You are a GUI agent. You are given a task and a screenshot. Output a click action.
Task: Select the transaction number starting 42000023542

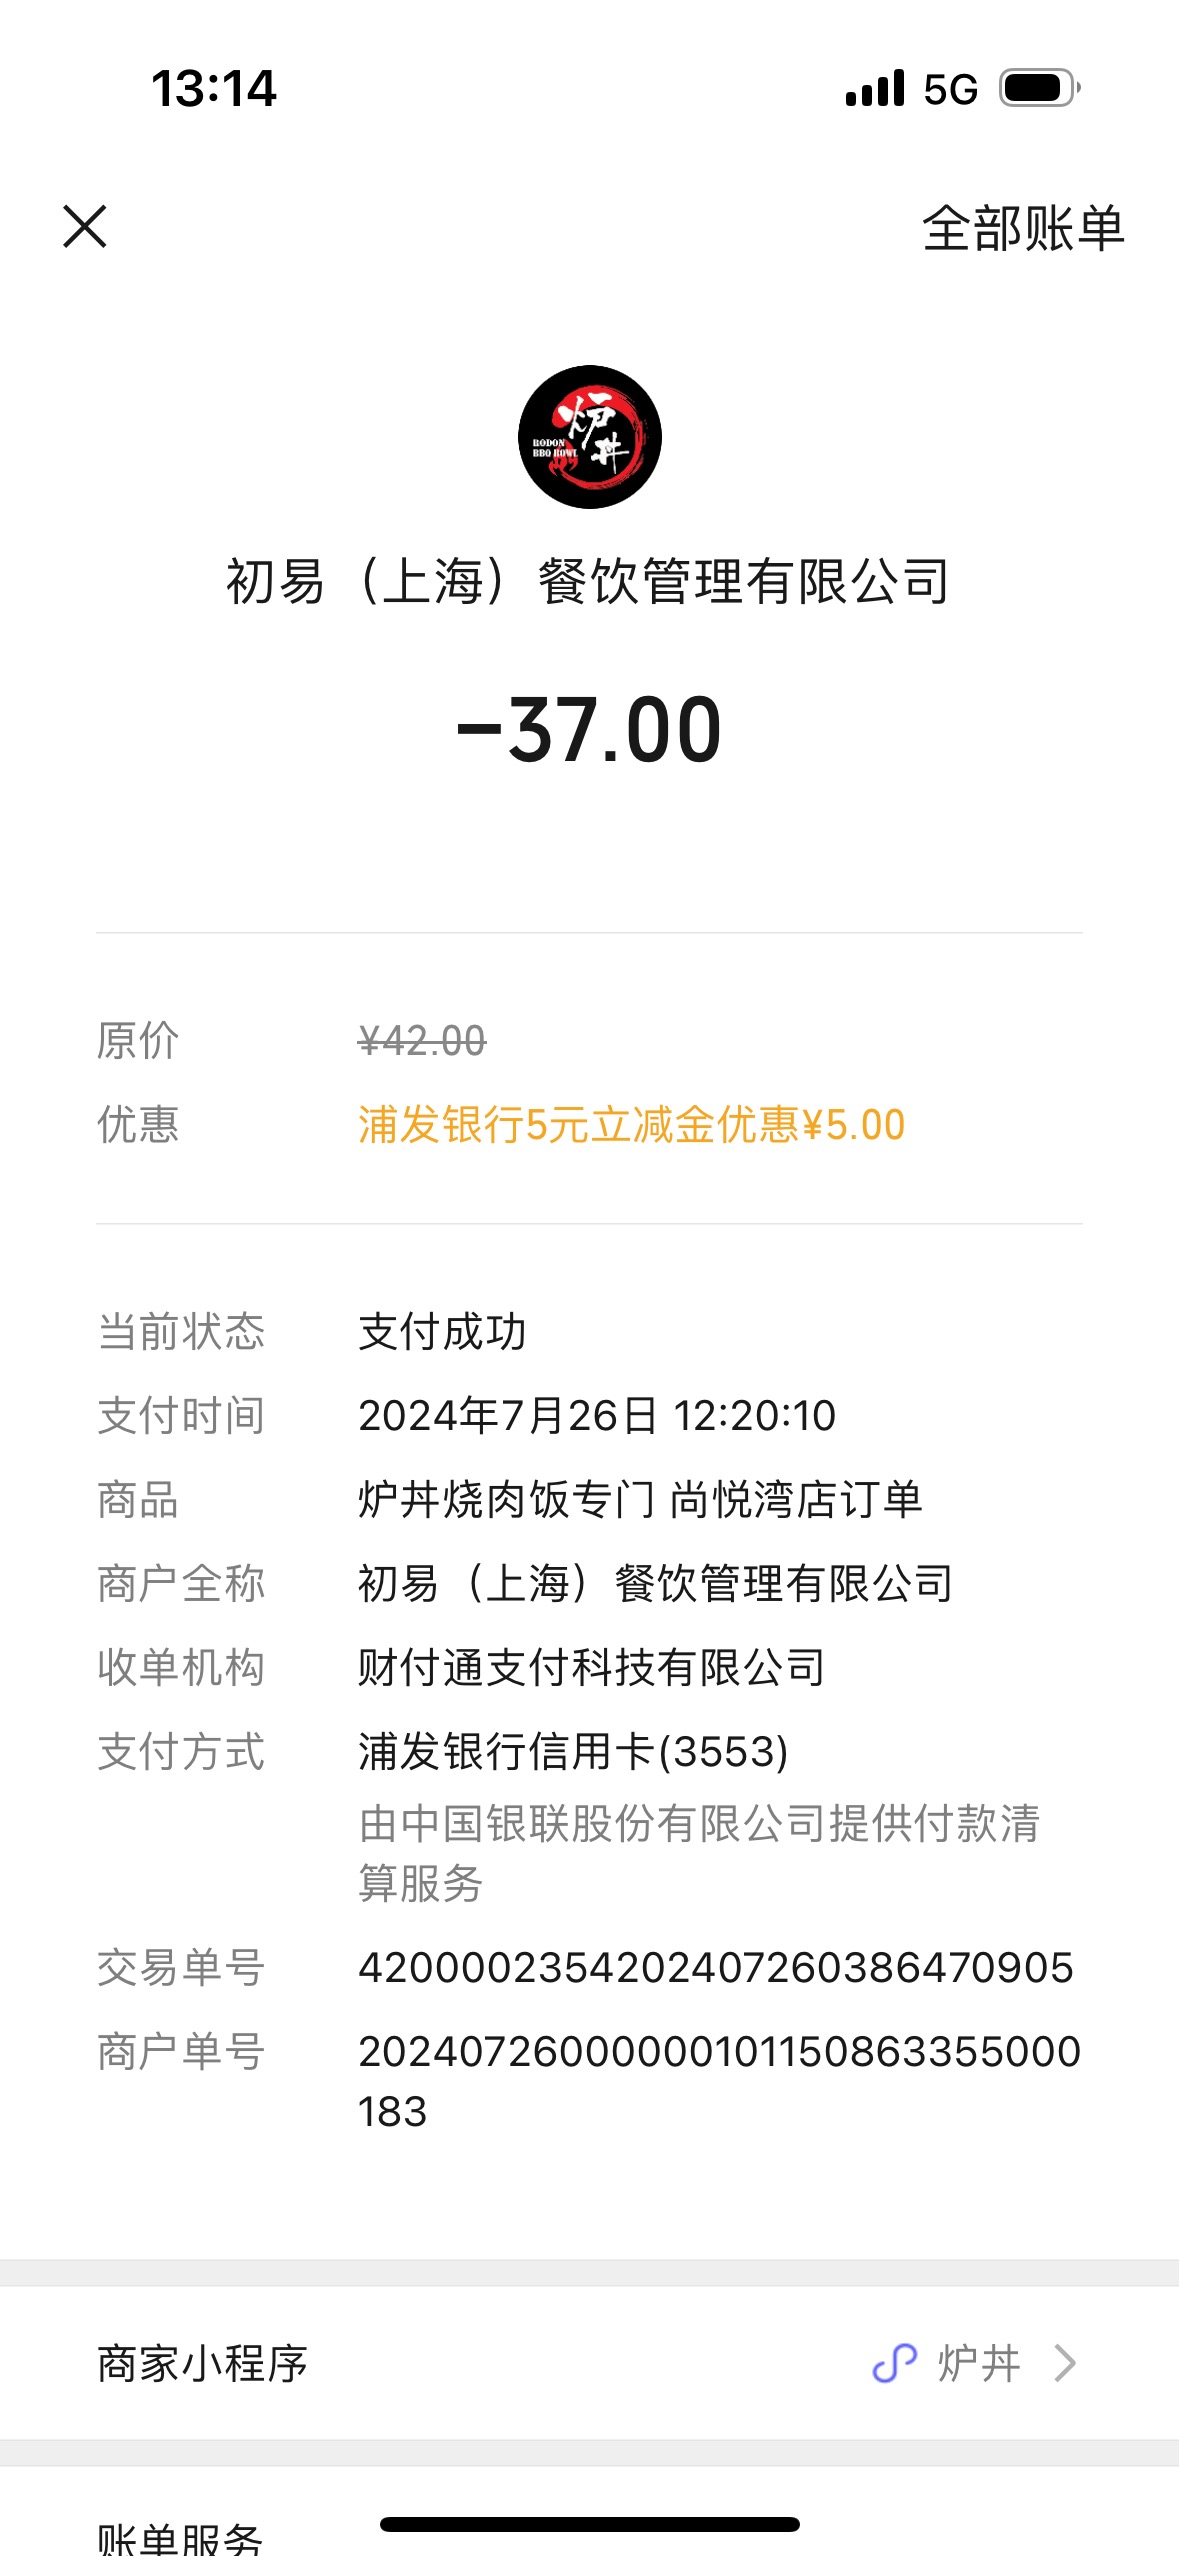point(716,1968)
